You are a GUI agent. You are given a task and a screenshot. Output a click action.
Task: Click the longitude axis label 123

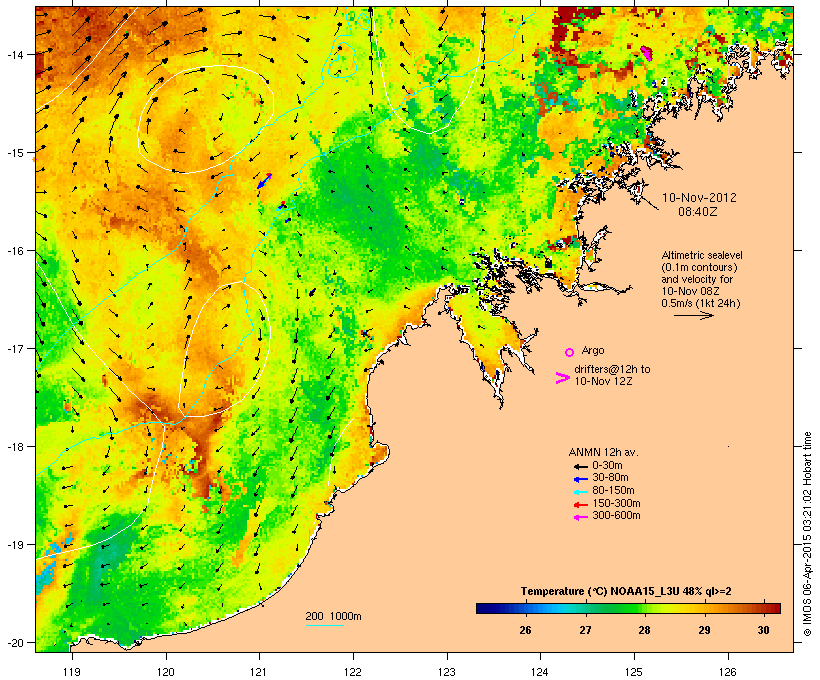click(447, 672)
